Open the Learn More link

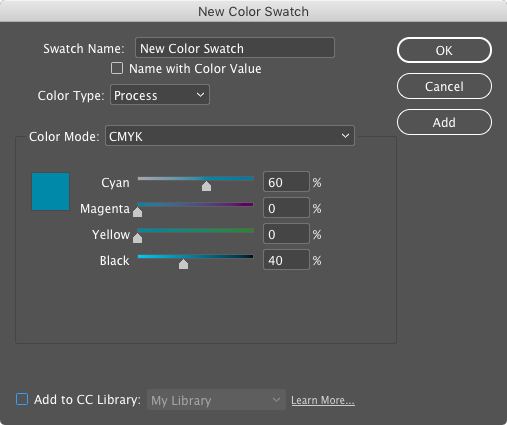[x=323, y=400]
